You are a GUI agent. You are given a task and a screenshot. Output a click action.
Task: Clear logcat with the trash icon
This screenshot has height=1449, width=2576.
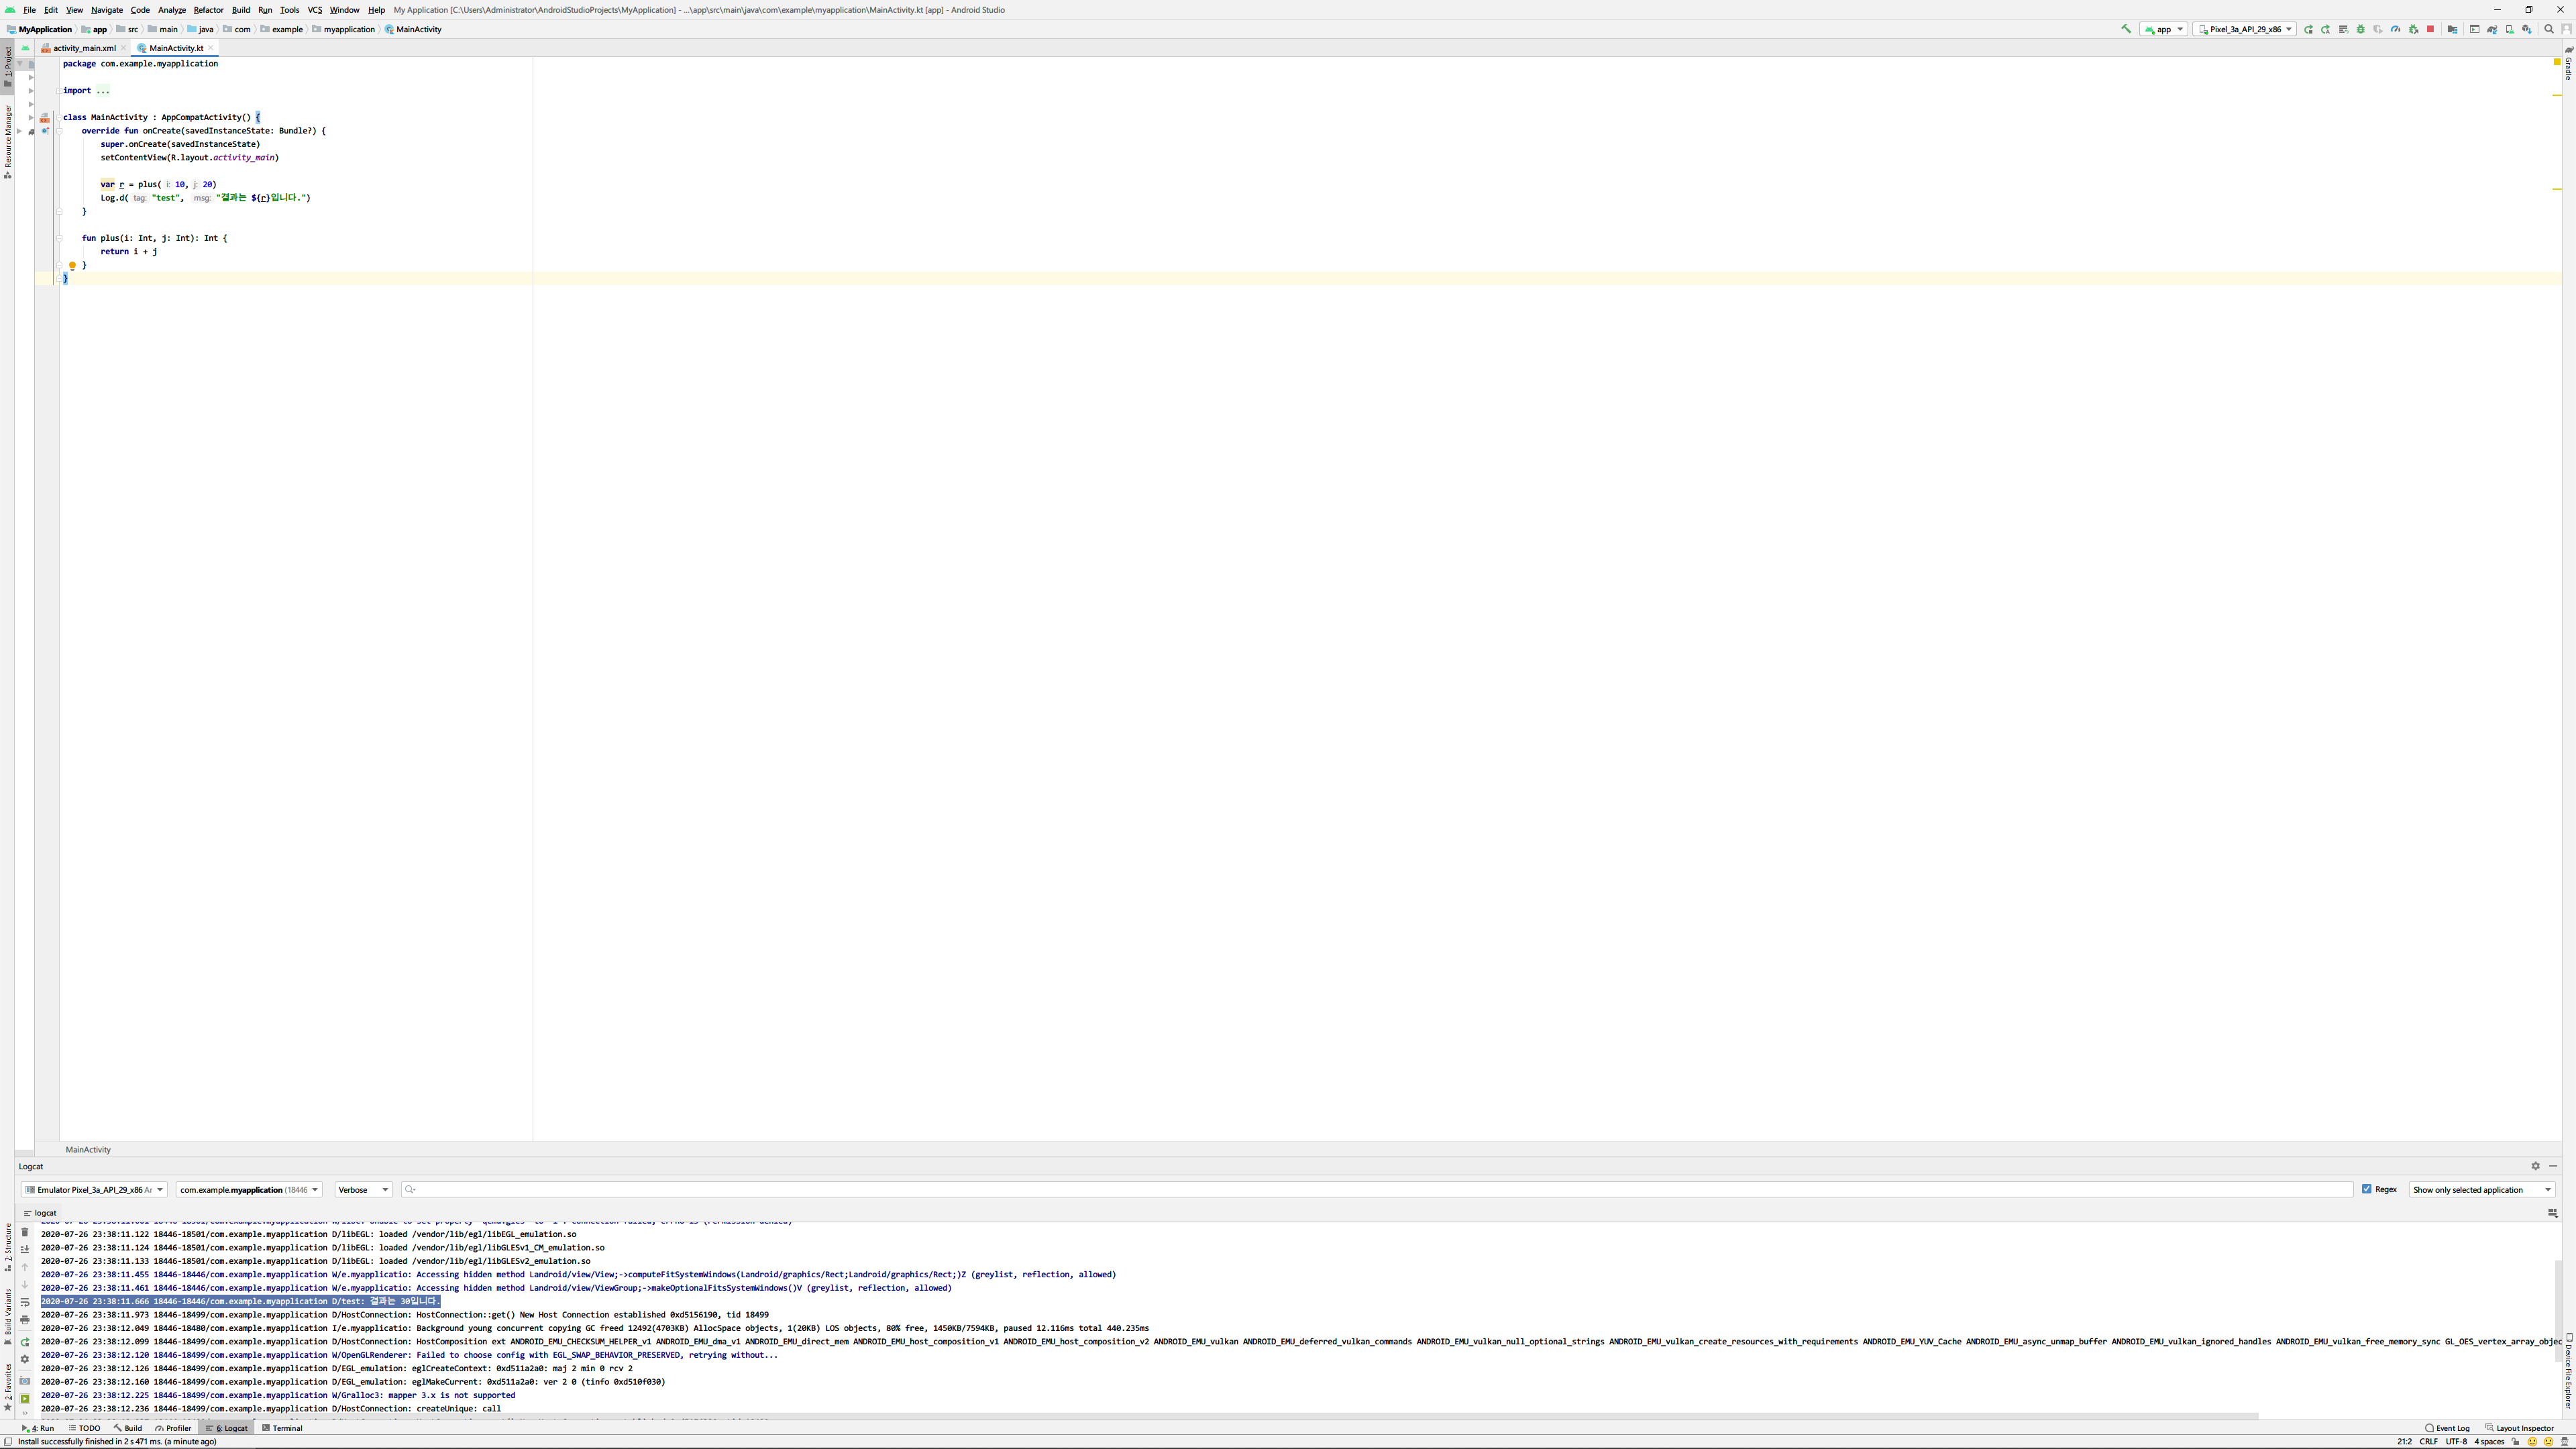[25, 1232]
